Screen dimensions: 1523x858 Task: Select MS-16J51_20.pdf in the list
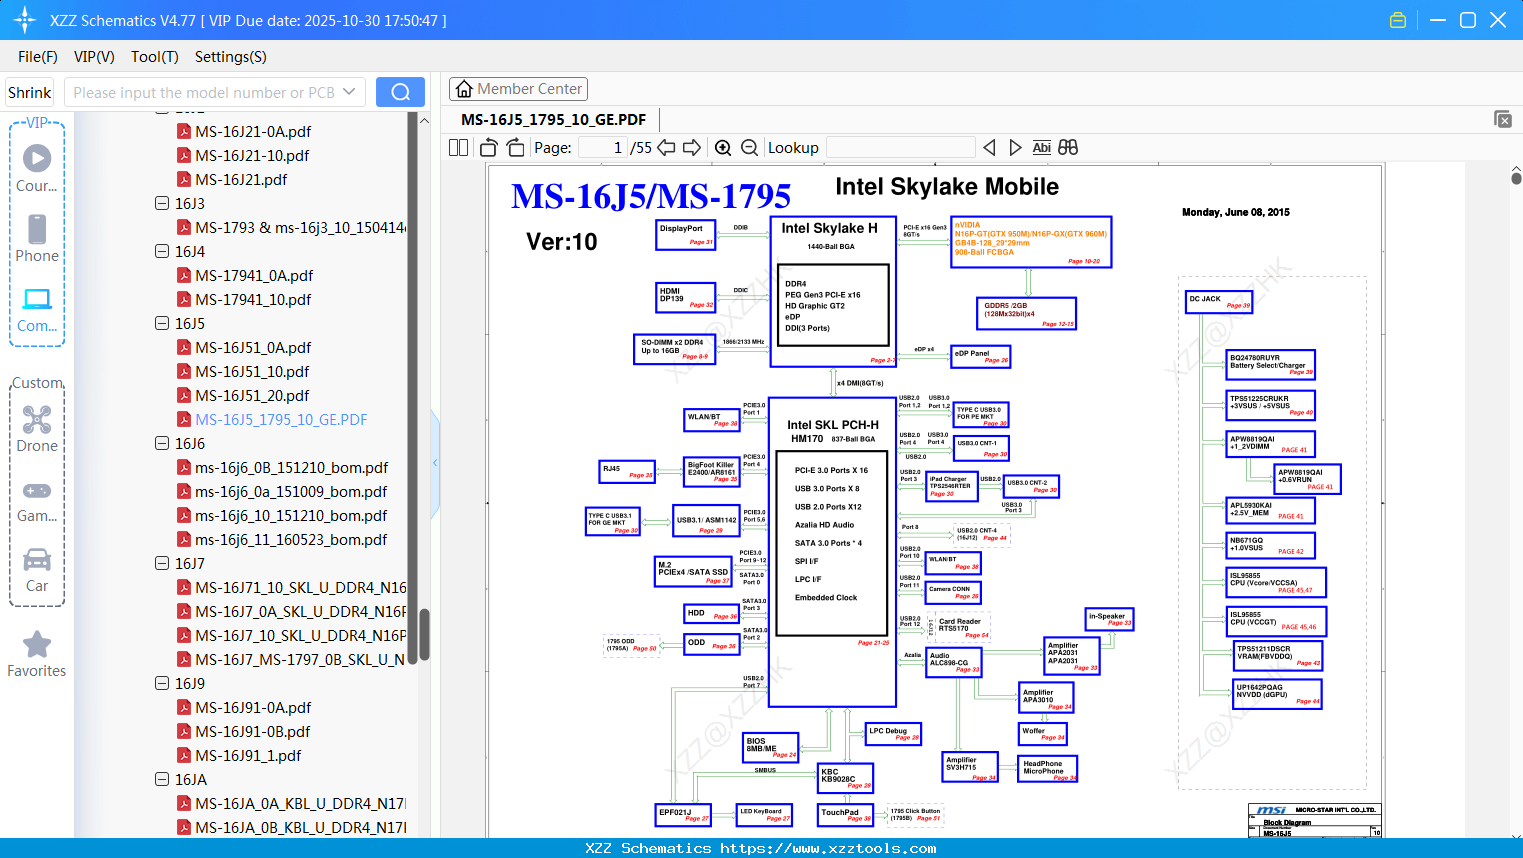tap(252, 396)
